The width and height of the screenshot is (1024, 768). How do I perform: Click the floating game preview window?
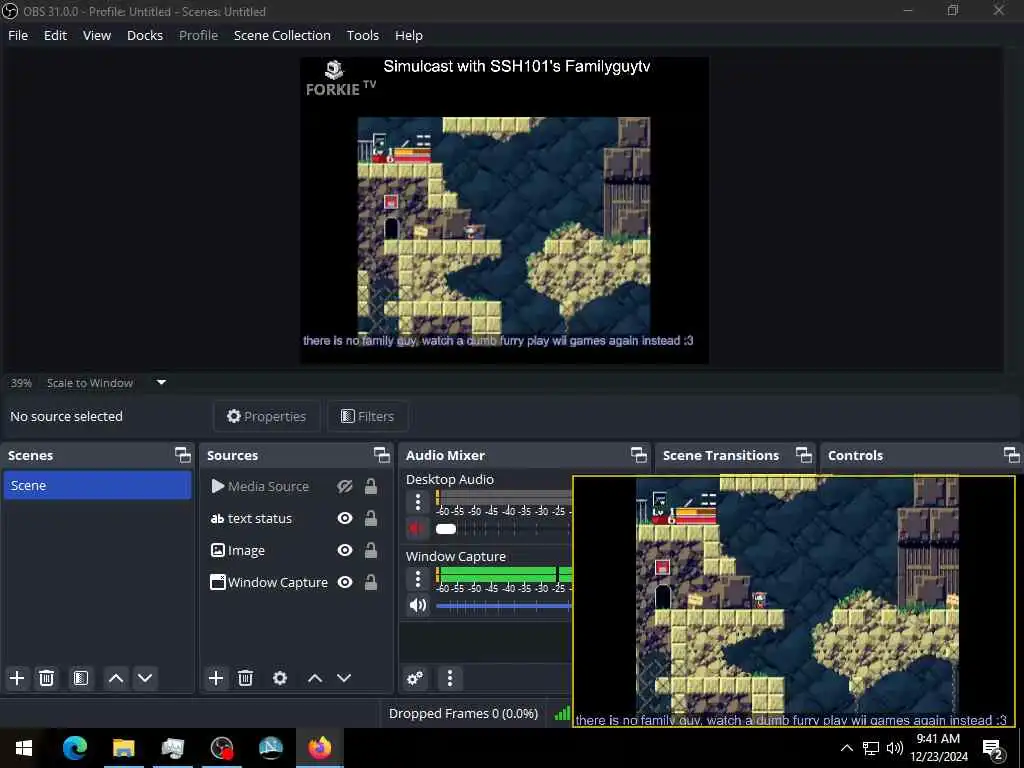pos(793,601)
